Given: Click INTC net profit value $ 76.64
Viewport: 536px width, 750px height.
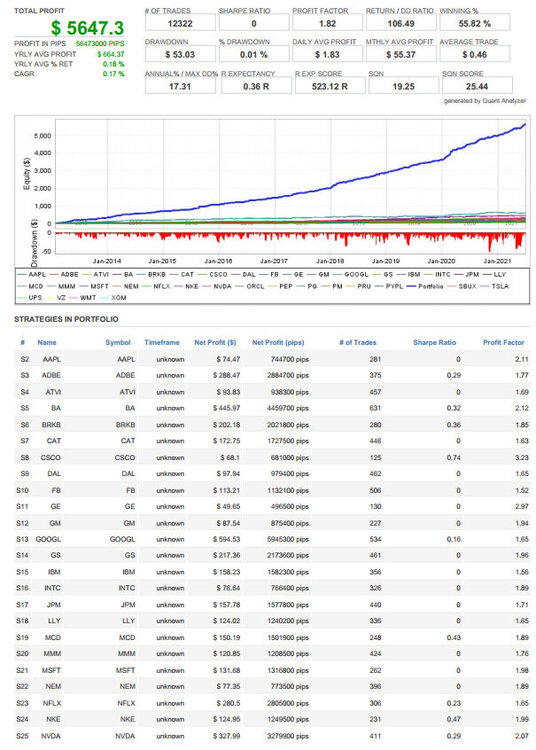Looking at the screenshot, I should click(229, 588).
